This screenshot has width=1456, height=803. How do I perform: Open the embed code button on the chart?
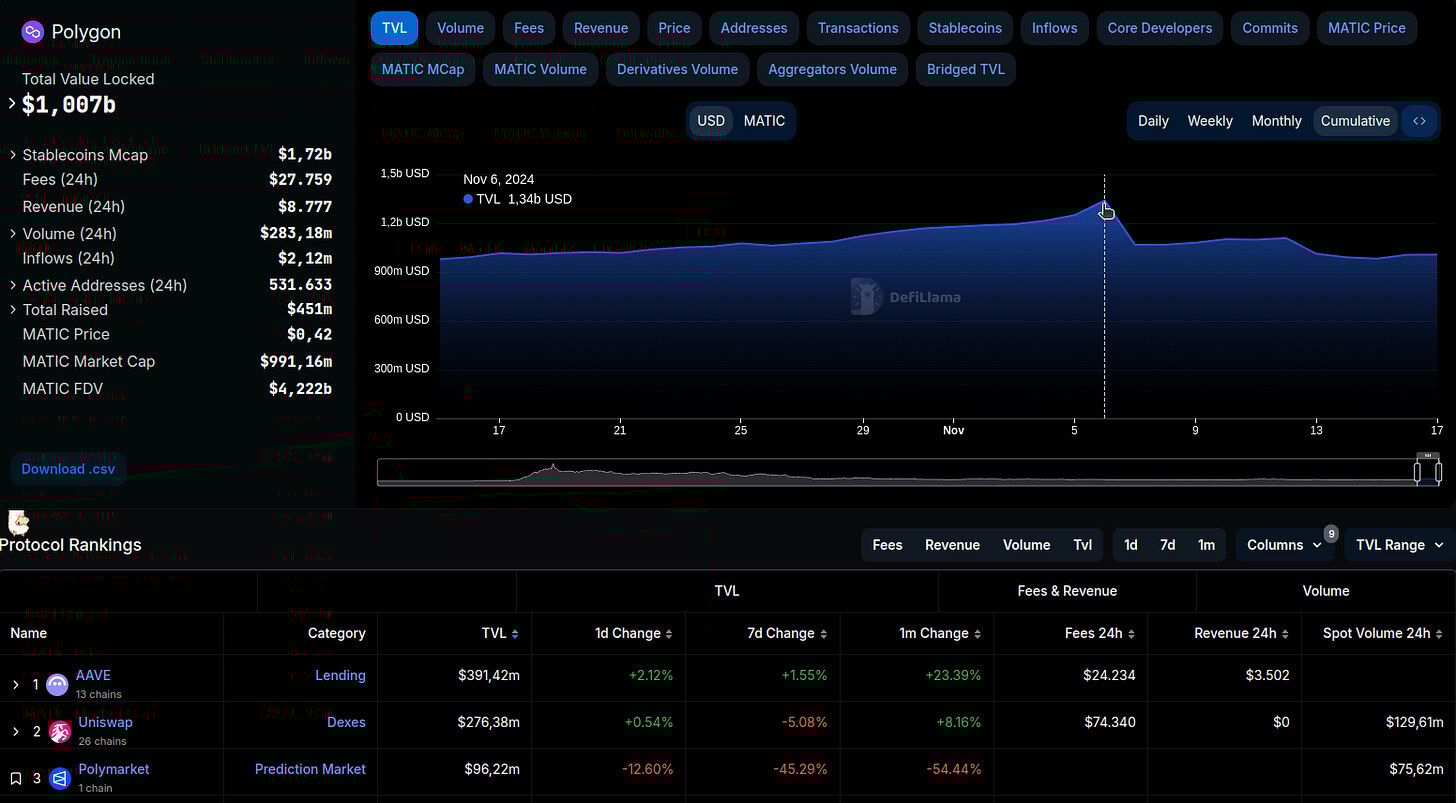1419,121
